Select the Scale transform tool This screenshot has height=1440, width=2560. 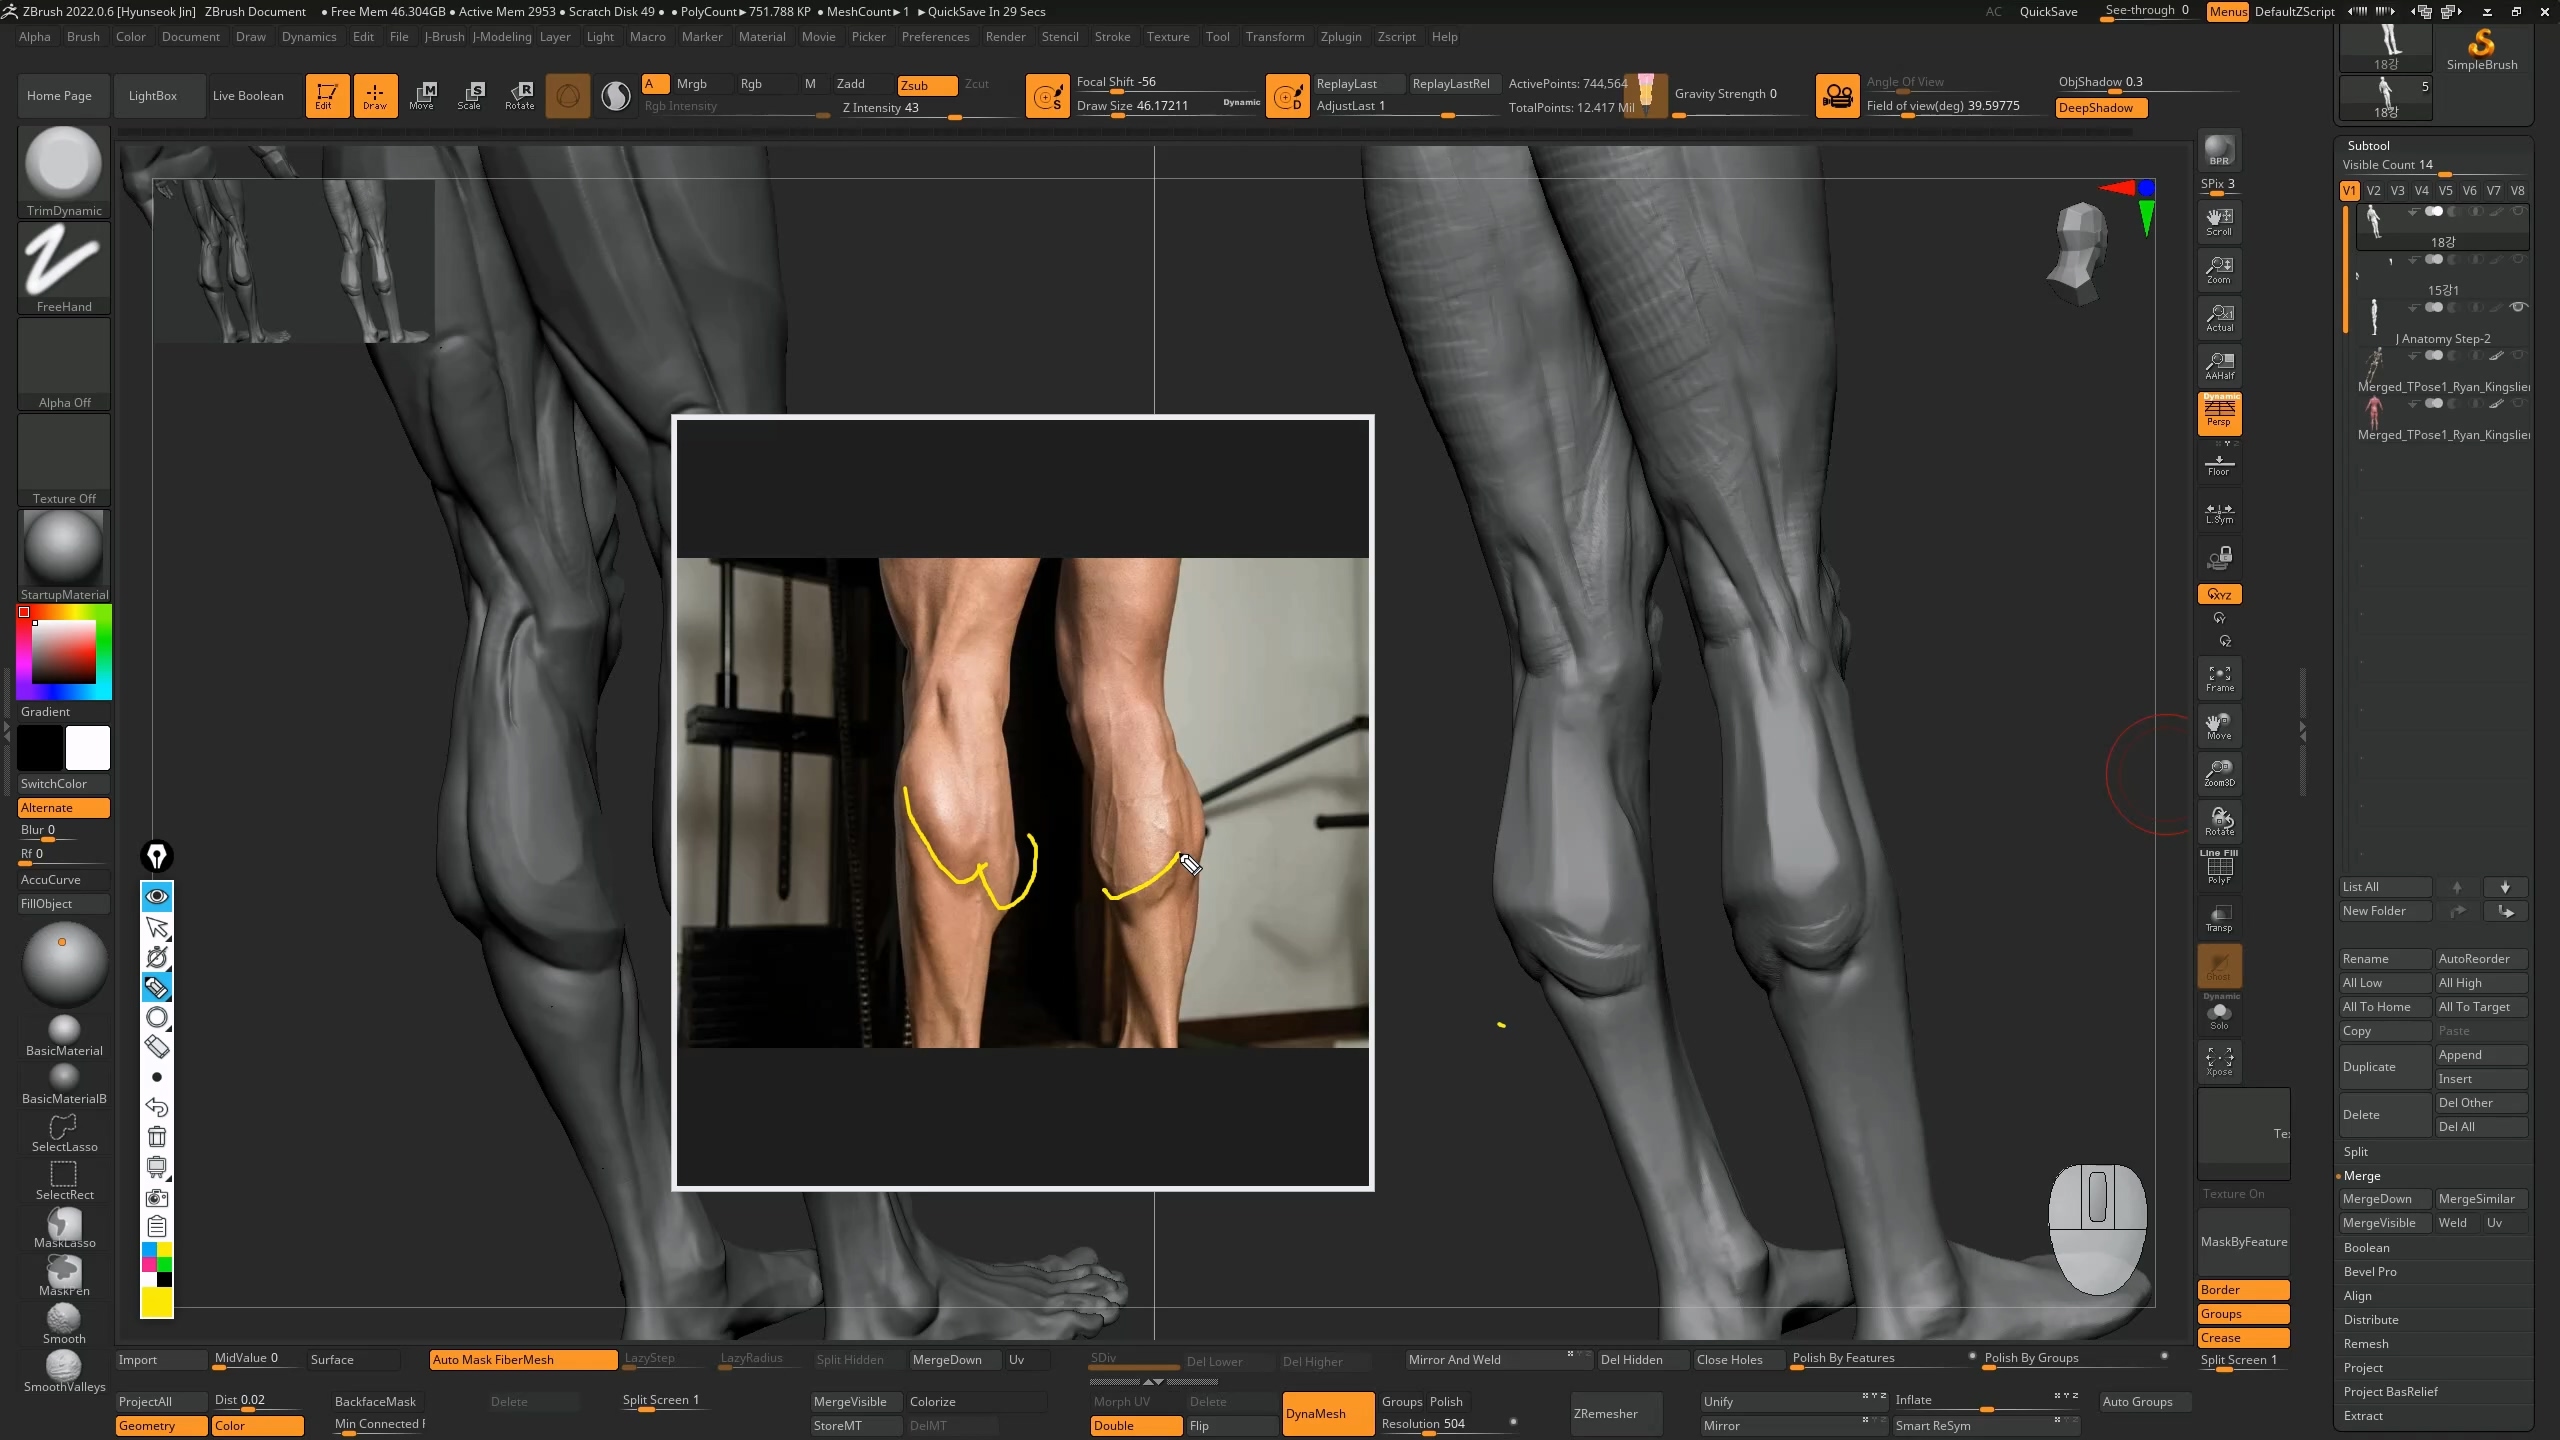point(470,95)
